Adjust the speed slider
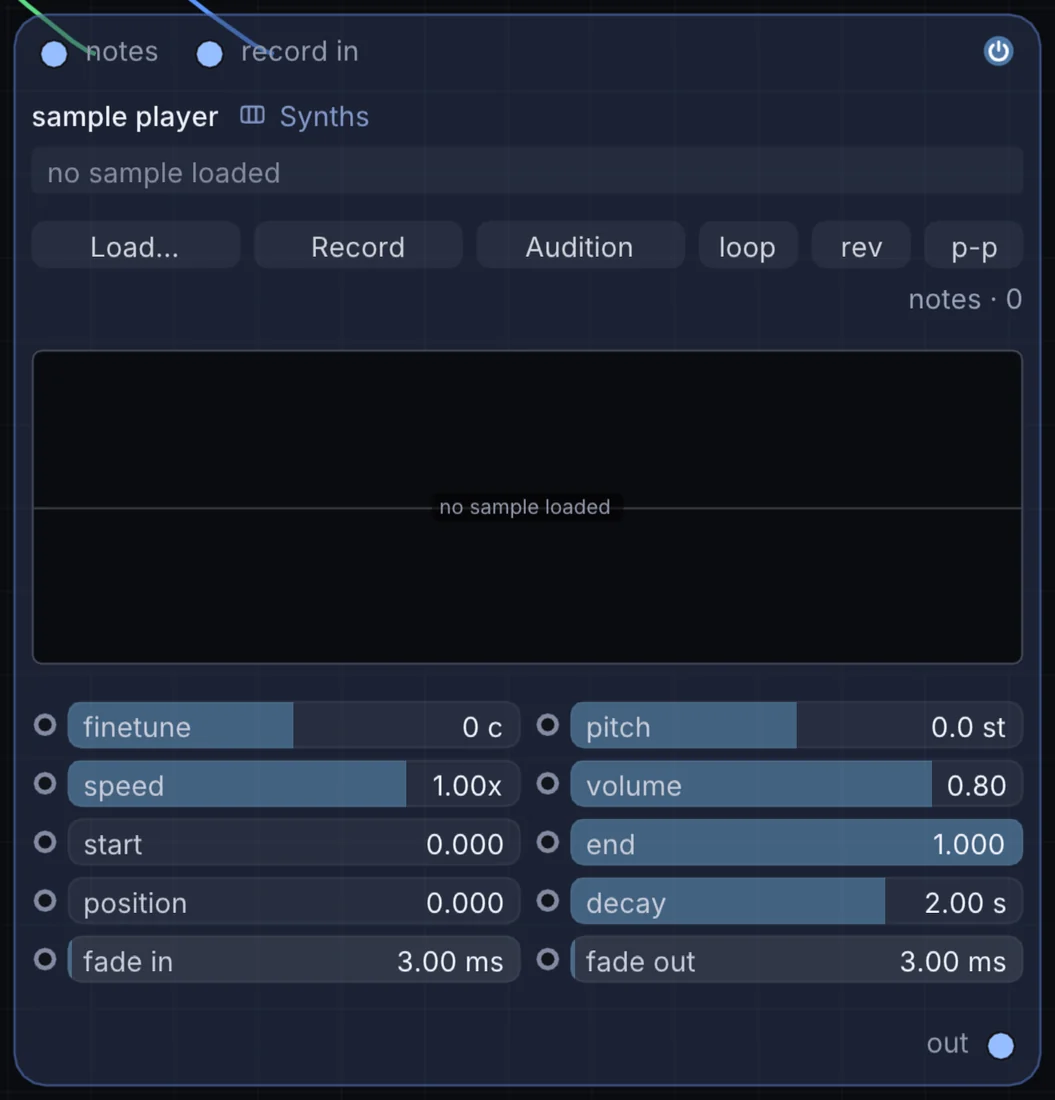 tap(294, 784)
